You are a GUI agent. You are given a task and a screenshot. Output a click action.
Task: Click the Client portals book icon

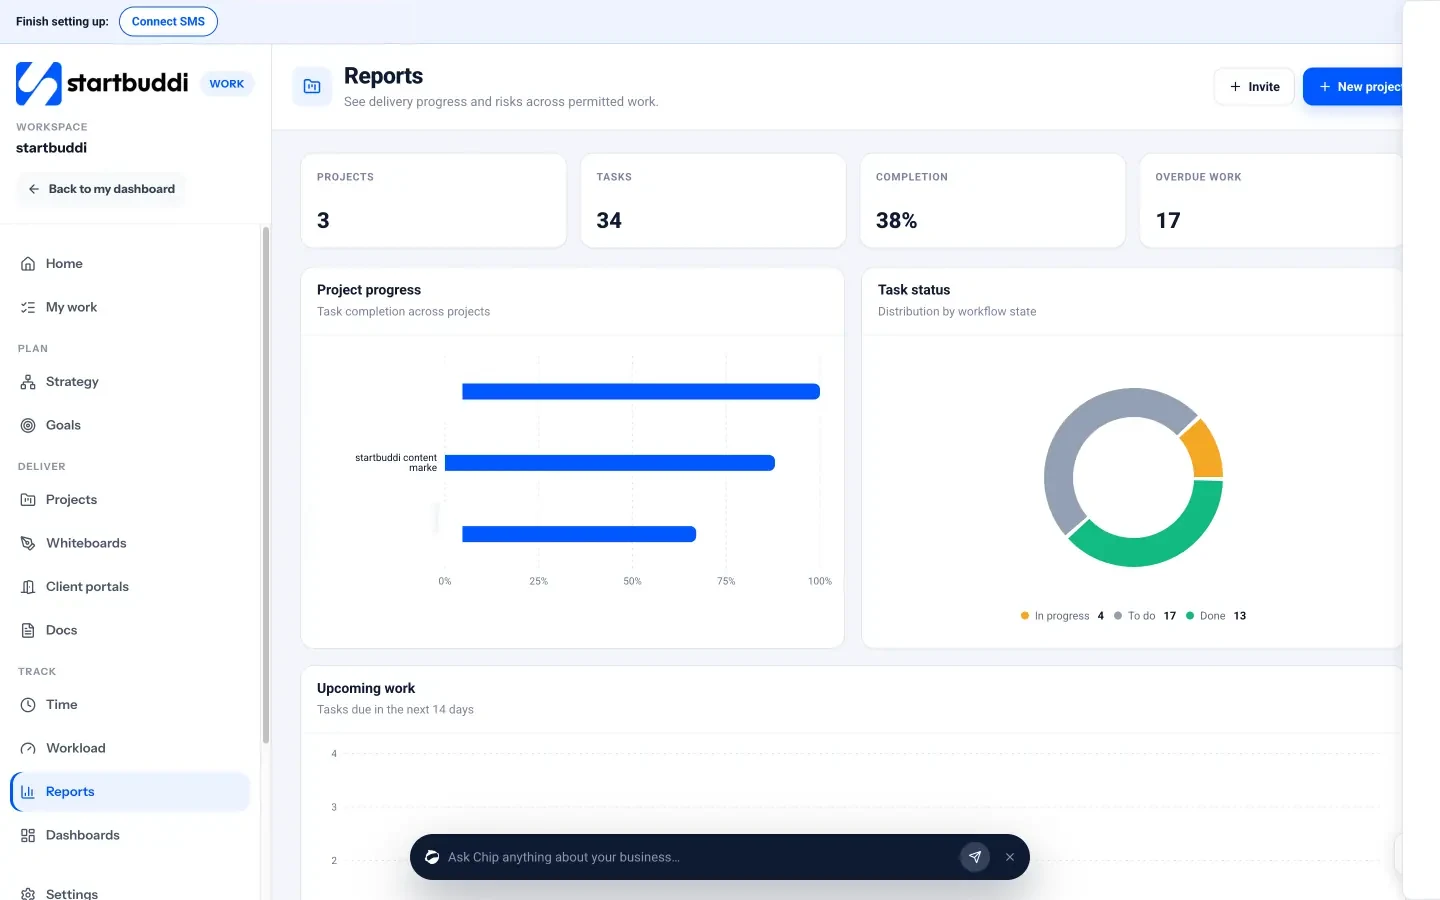(x=28, y=587)
